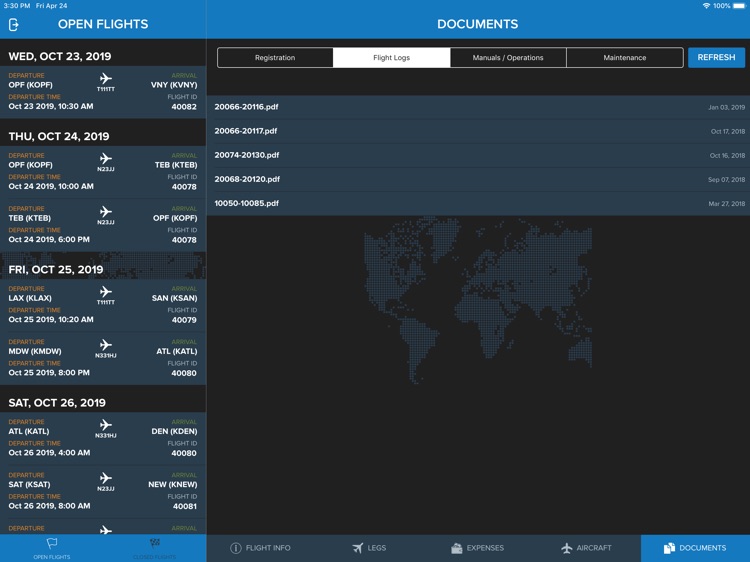Click the Oct 17, 2018 date
This screenshot has height=562, width=750.
click(728, 131)
